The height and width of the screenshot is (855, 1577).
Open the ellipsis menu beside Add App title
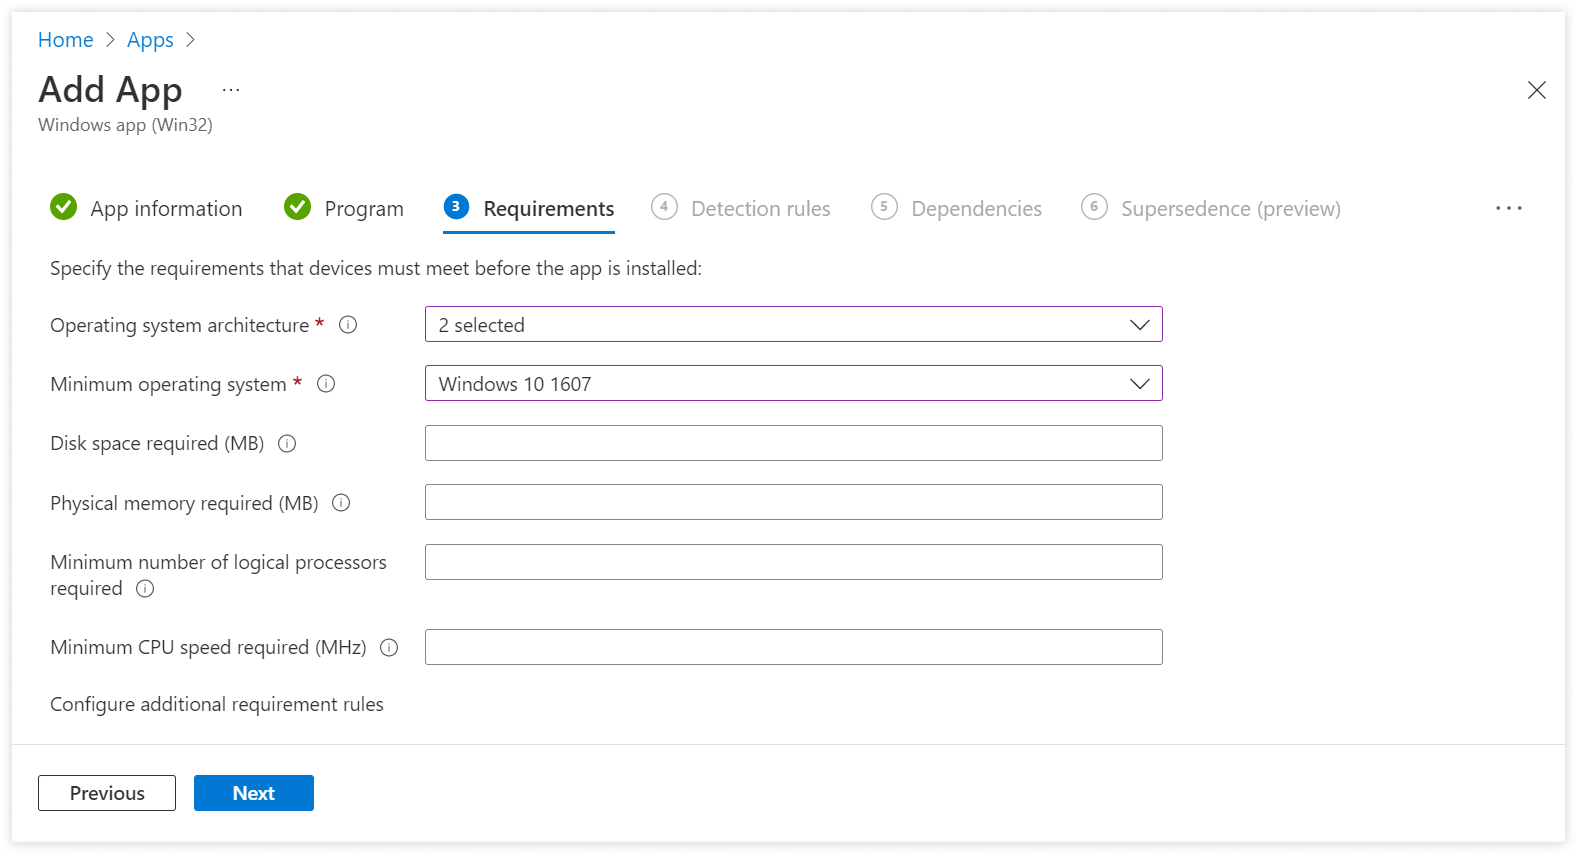pyautogui.click(x=231, y=90)
